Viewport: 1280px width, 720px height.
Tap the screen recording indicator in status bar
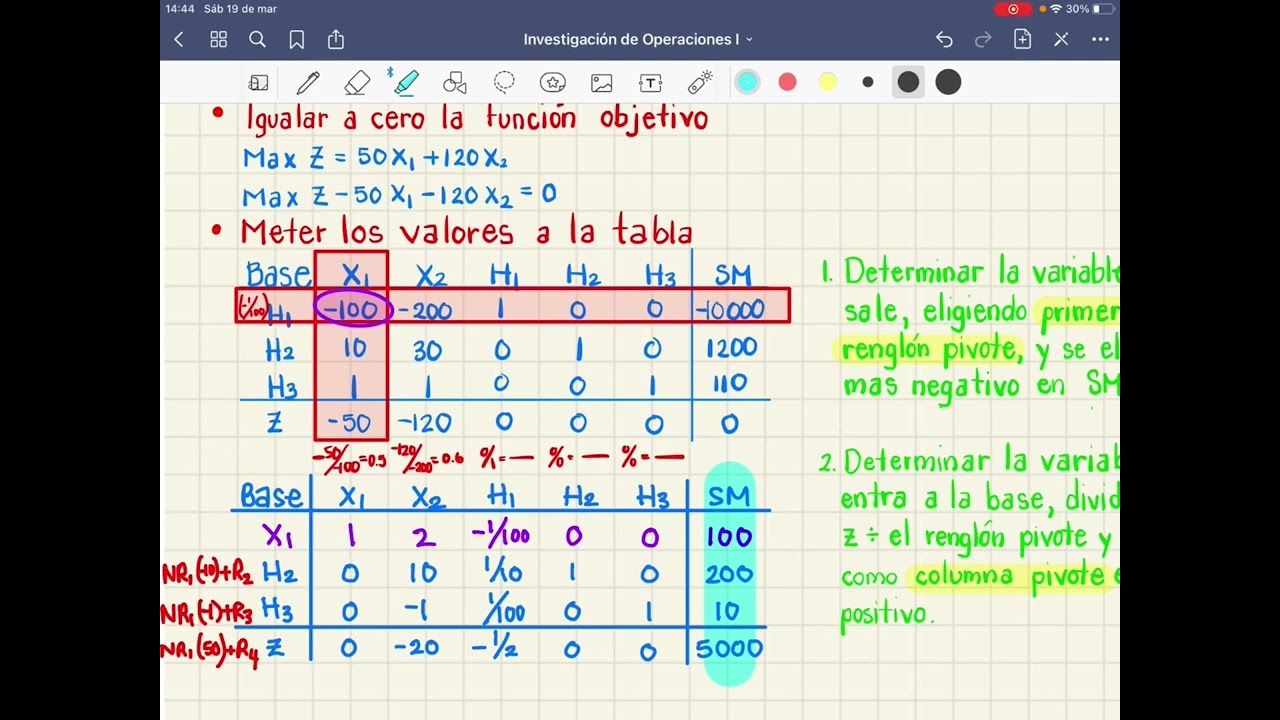tap(1013, 9)
